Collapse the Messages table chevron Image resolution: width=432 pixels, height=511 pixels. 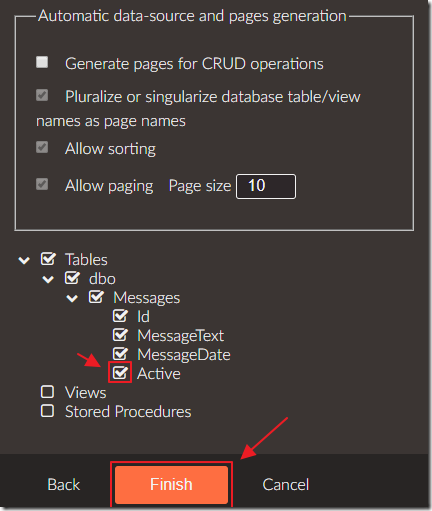72,298
